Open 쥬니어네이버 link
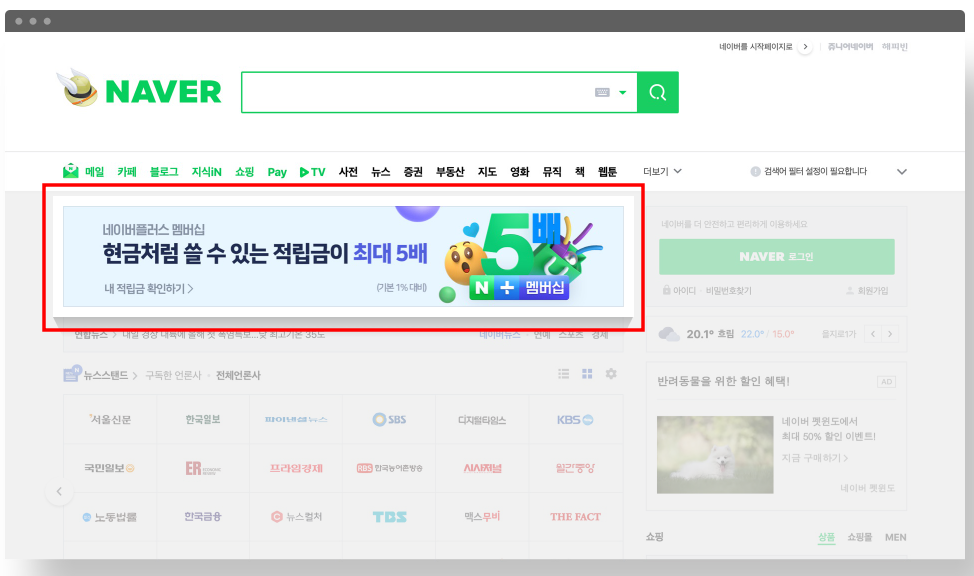The width and height of the screenshot is (974, 576). coord(850,47)
